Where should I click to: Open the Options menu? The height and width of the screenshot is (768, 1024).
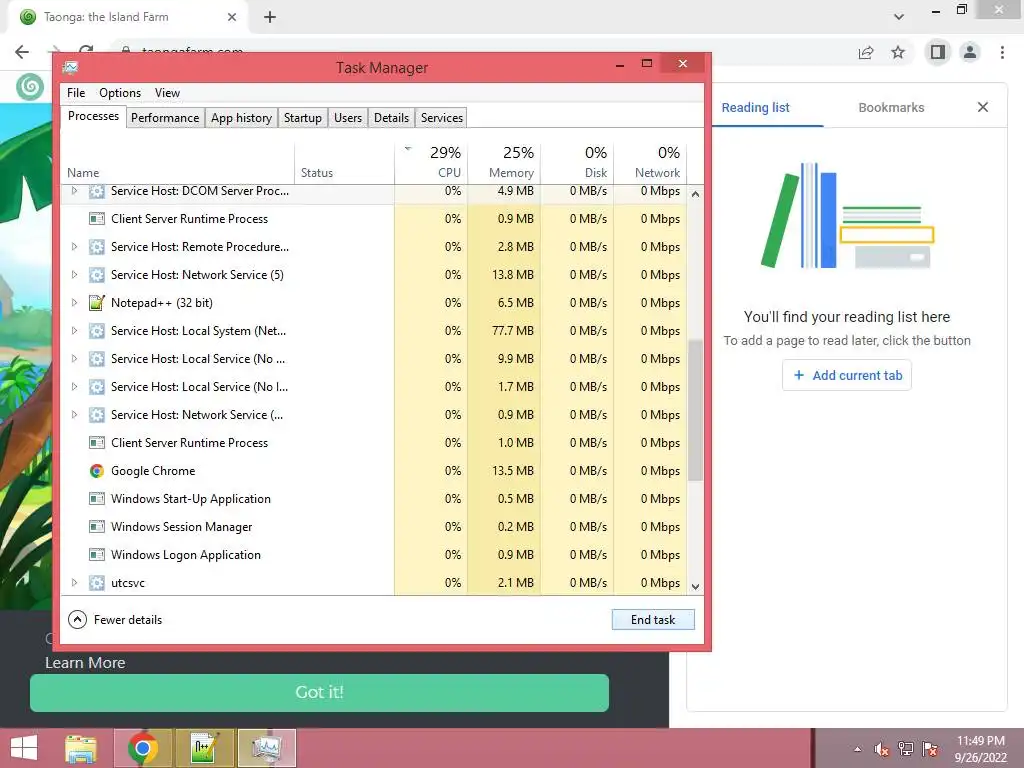coord(120,93)
